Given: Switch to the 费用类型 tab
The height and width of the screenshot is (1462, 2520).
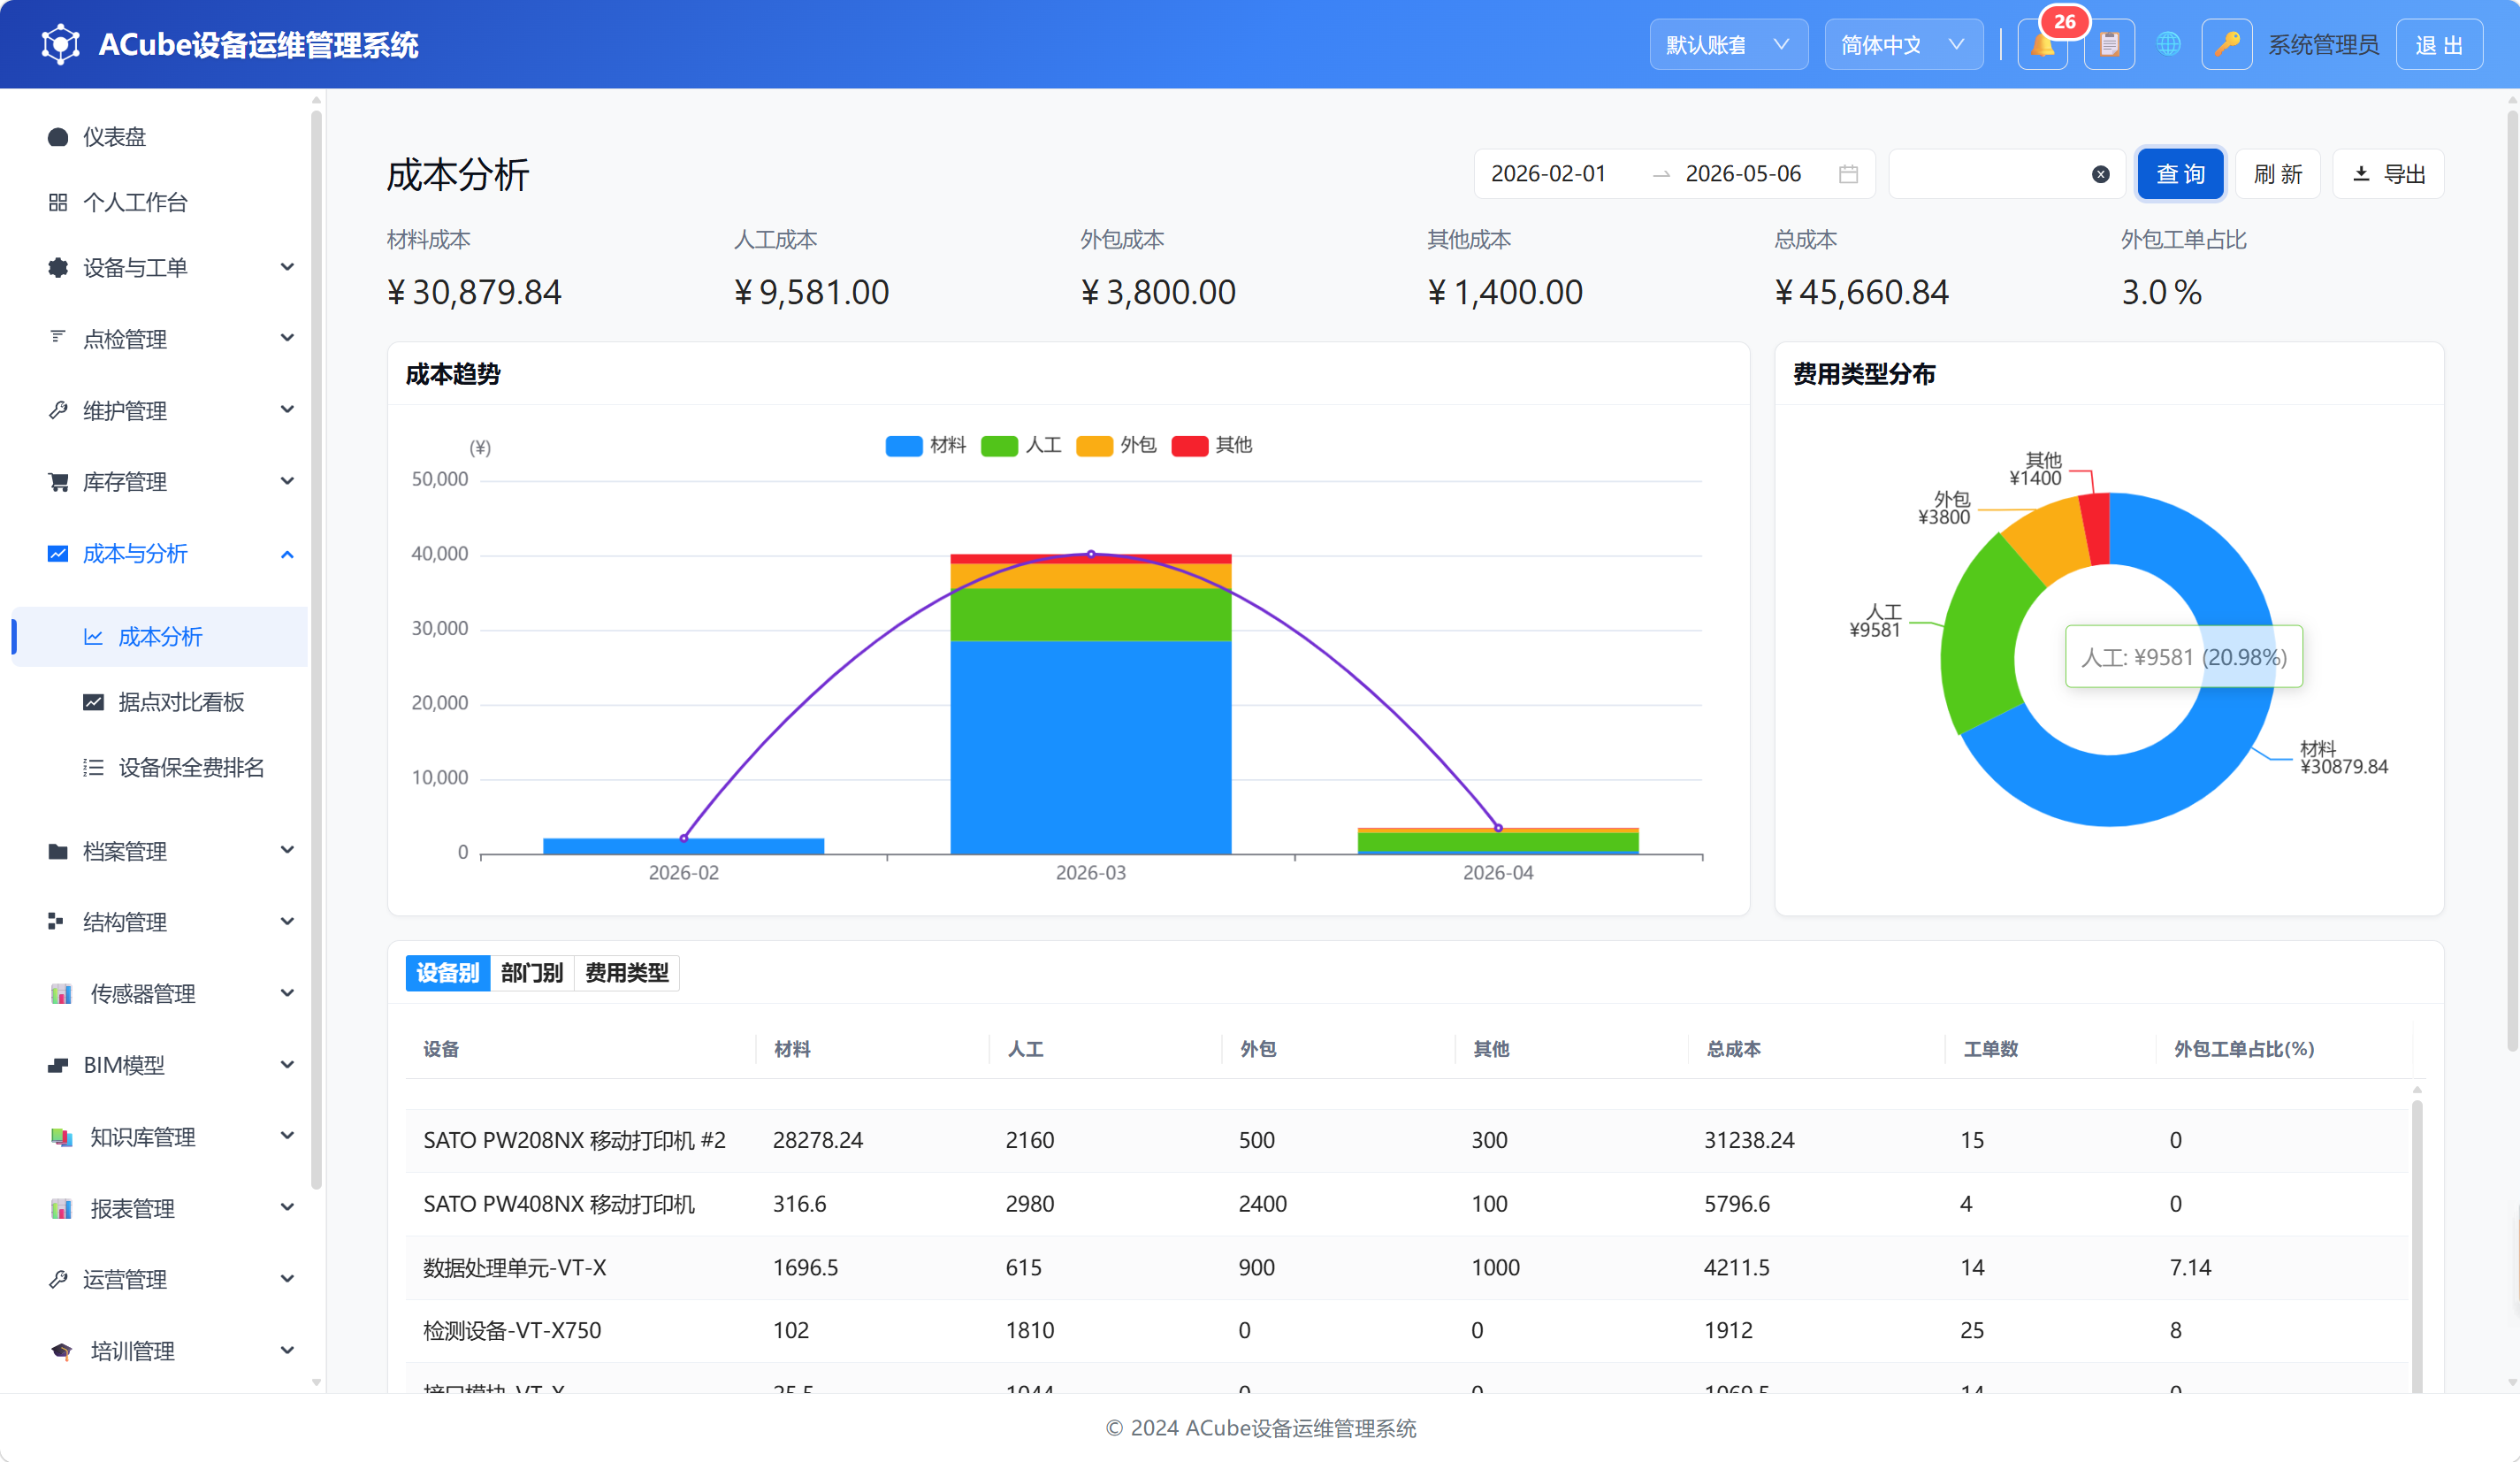Looking at the screenshot, I should tap(627, 973).
